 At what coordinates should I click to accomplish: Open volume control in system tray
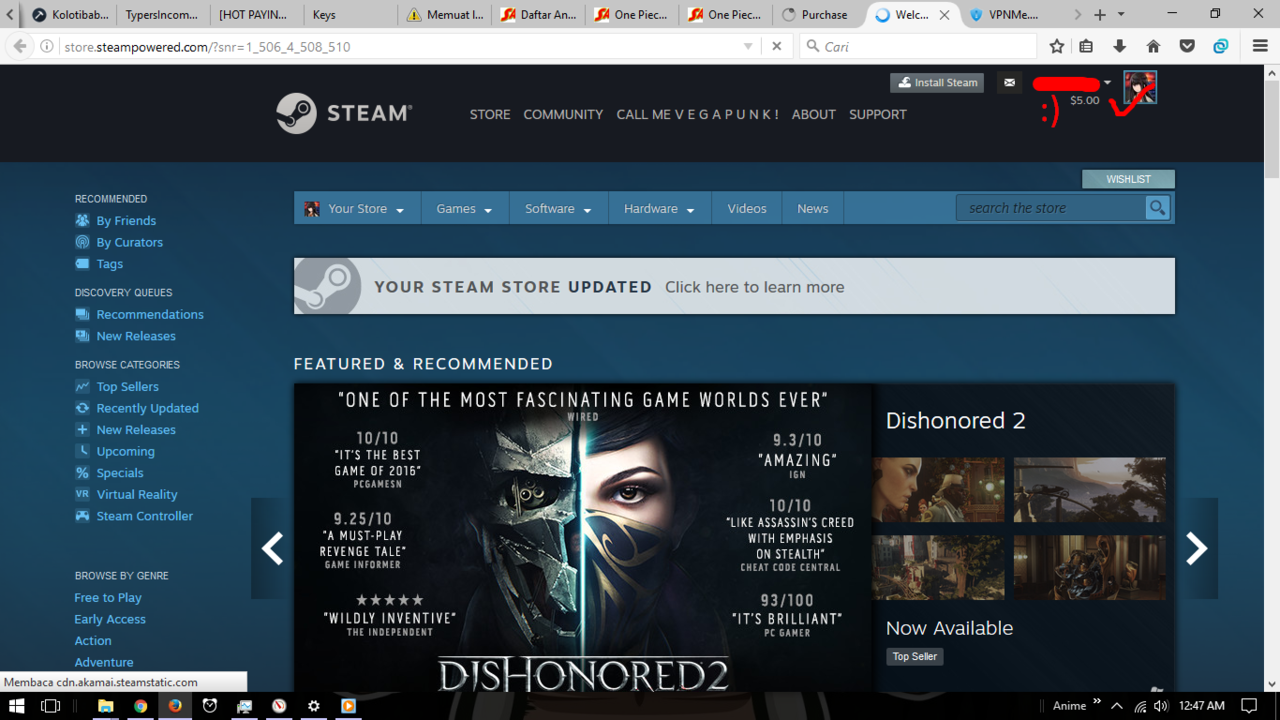1160,706
